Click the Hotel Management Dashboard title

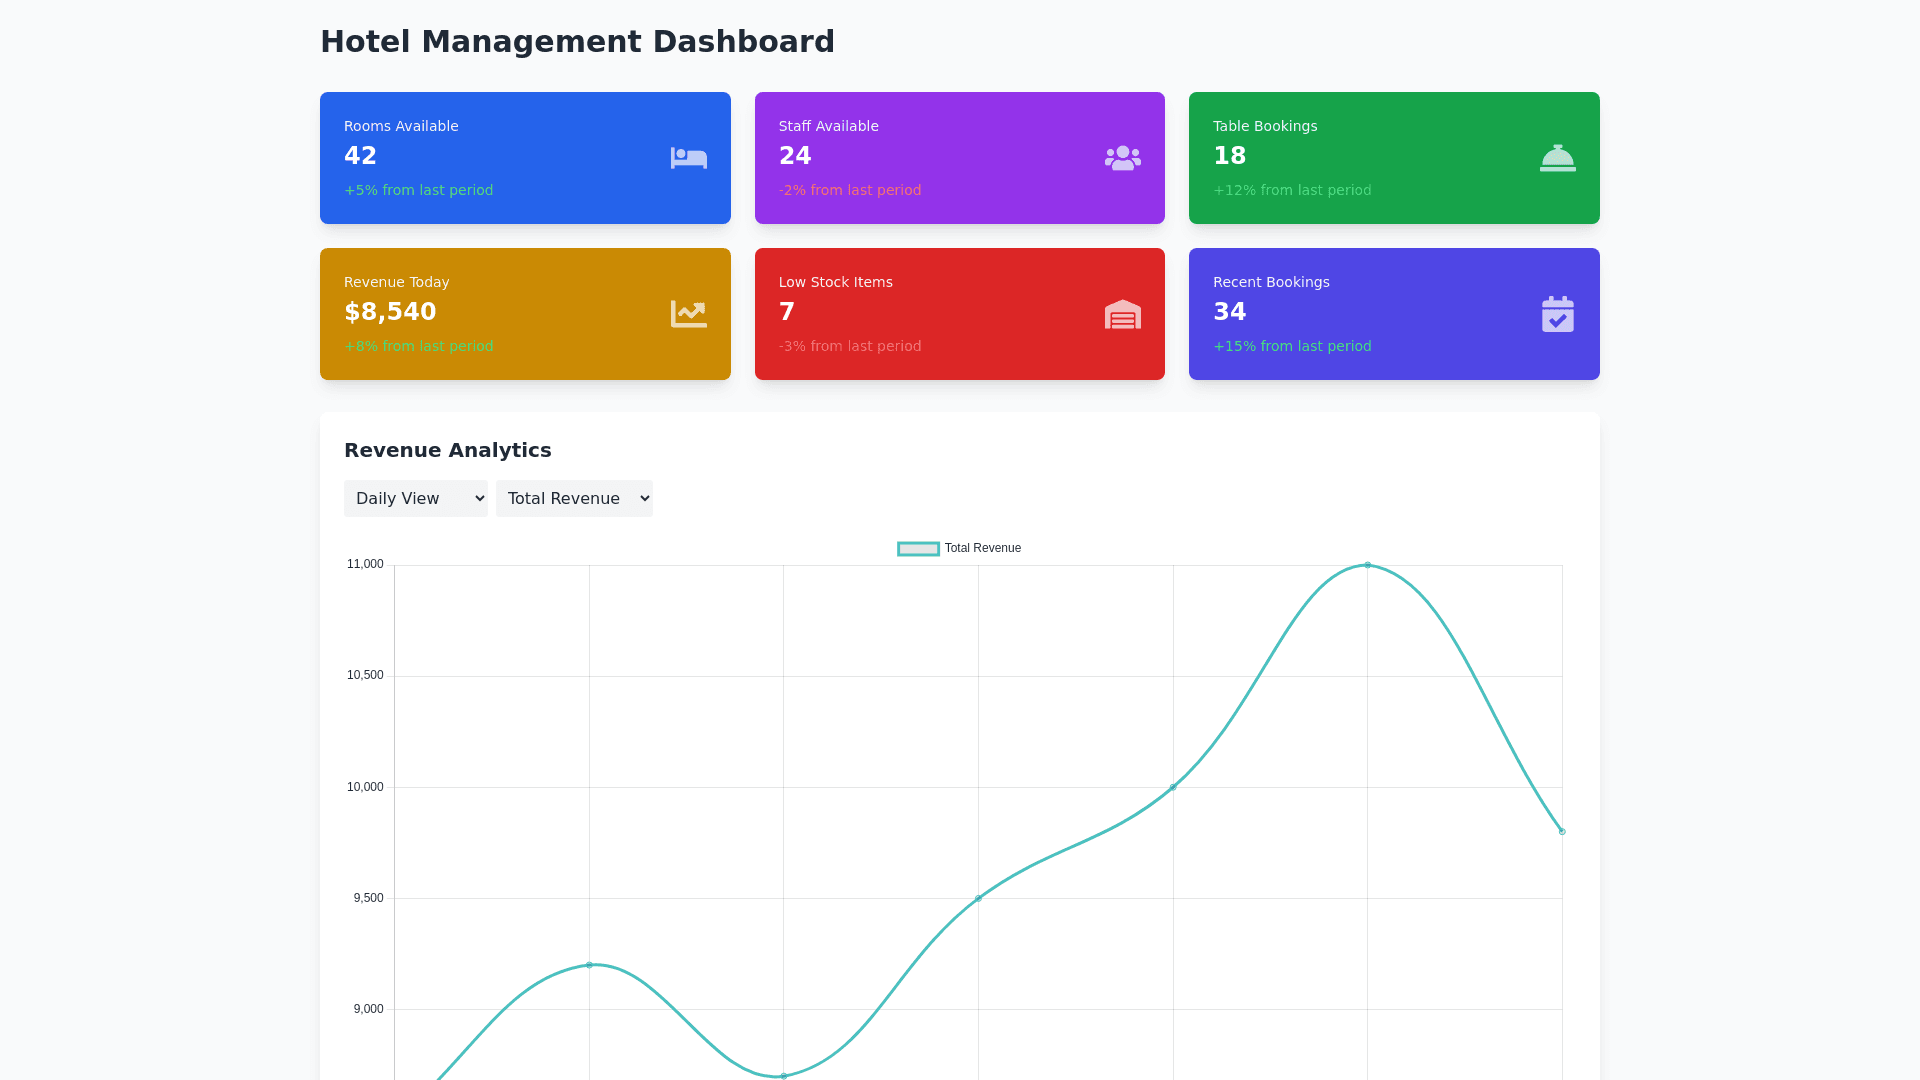(577, 41)
